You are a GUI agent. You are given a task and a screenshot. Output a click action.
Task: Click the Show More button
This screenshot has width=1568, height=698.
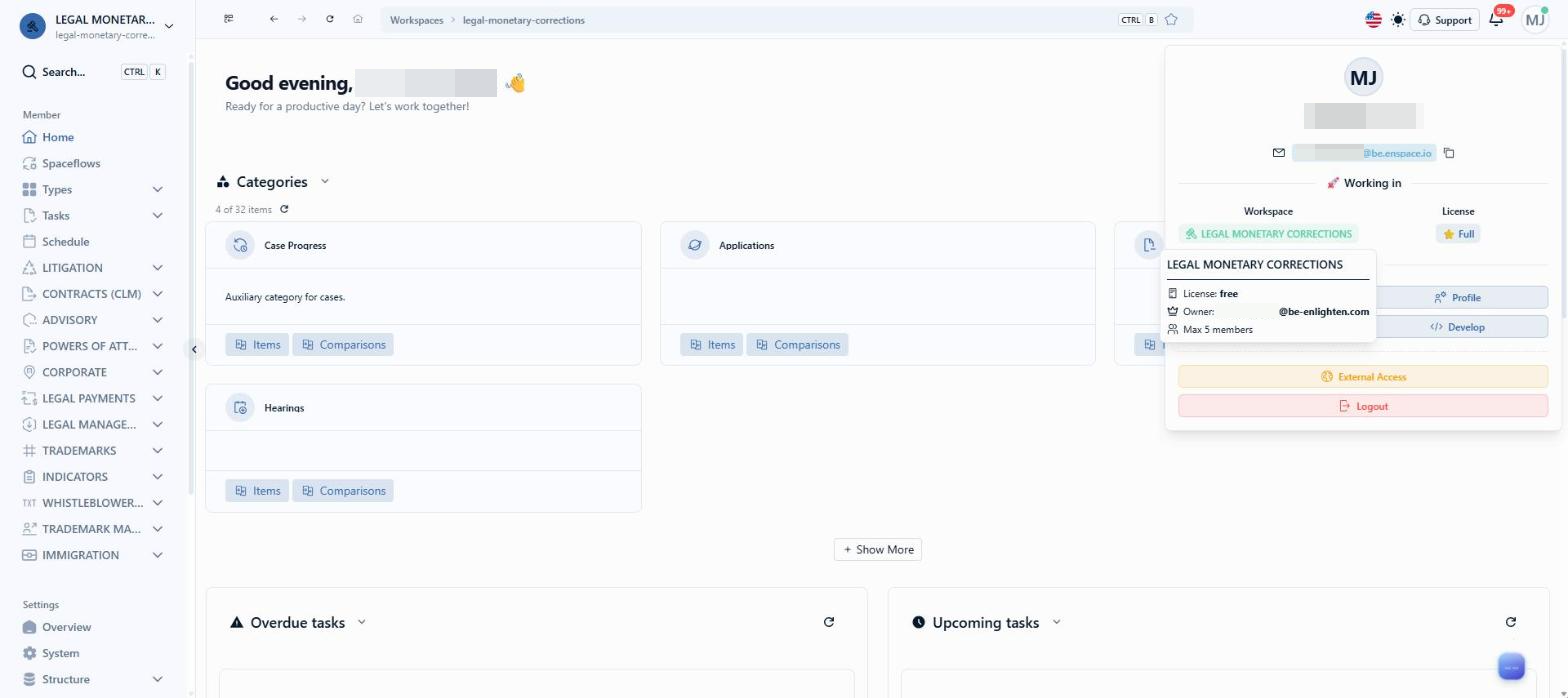pos(878,549)
